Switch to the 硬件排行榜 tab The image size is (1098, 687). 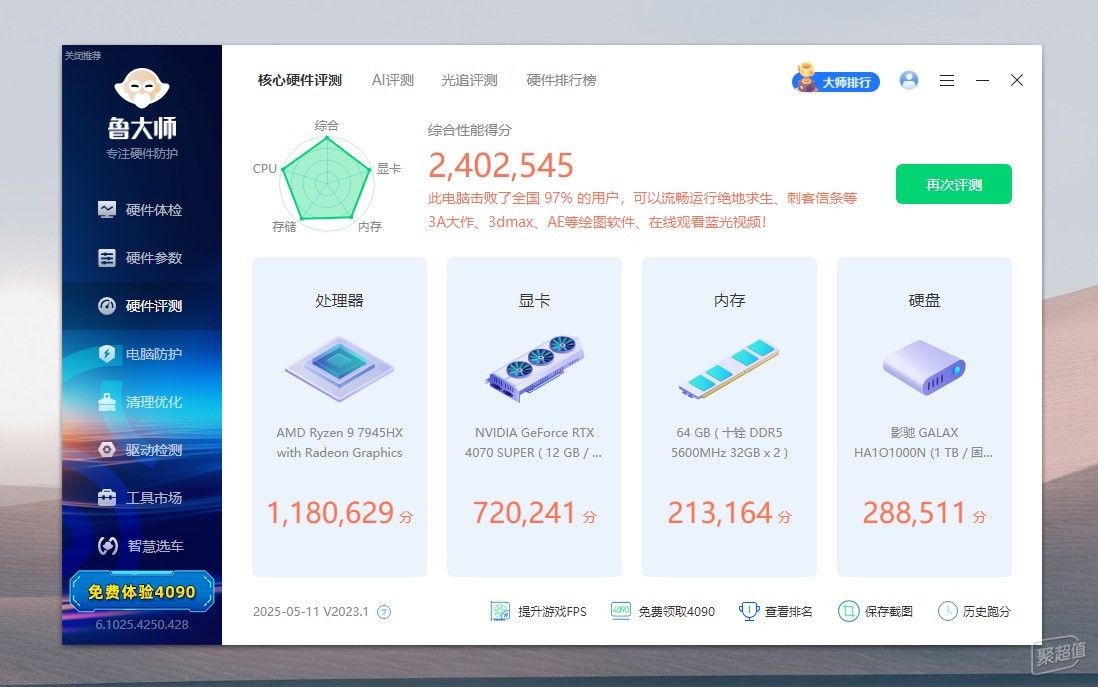click(562, 81)
